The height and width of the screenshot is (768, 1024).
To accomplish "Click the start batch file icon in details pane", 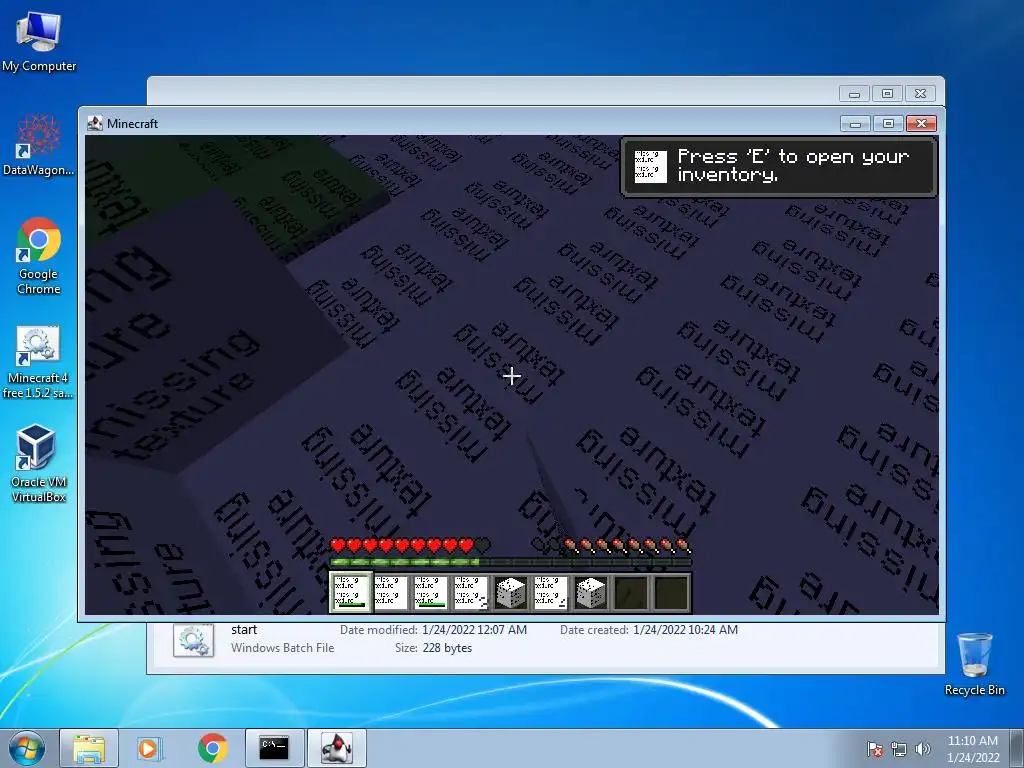I will [x=193, y=641].
